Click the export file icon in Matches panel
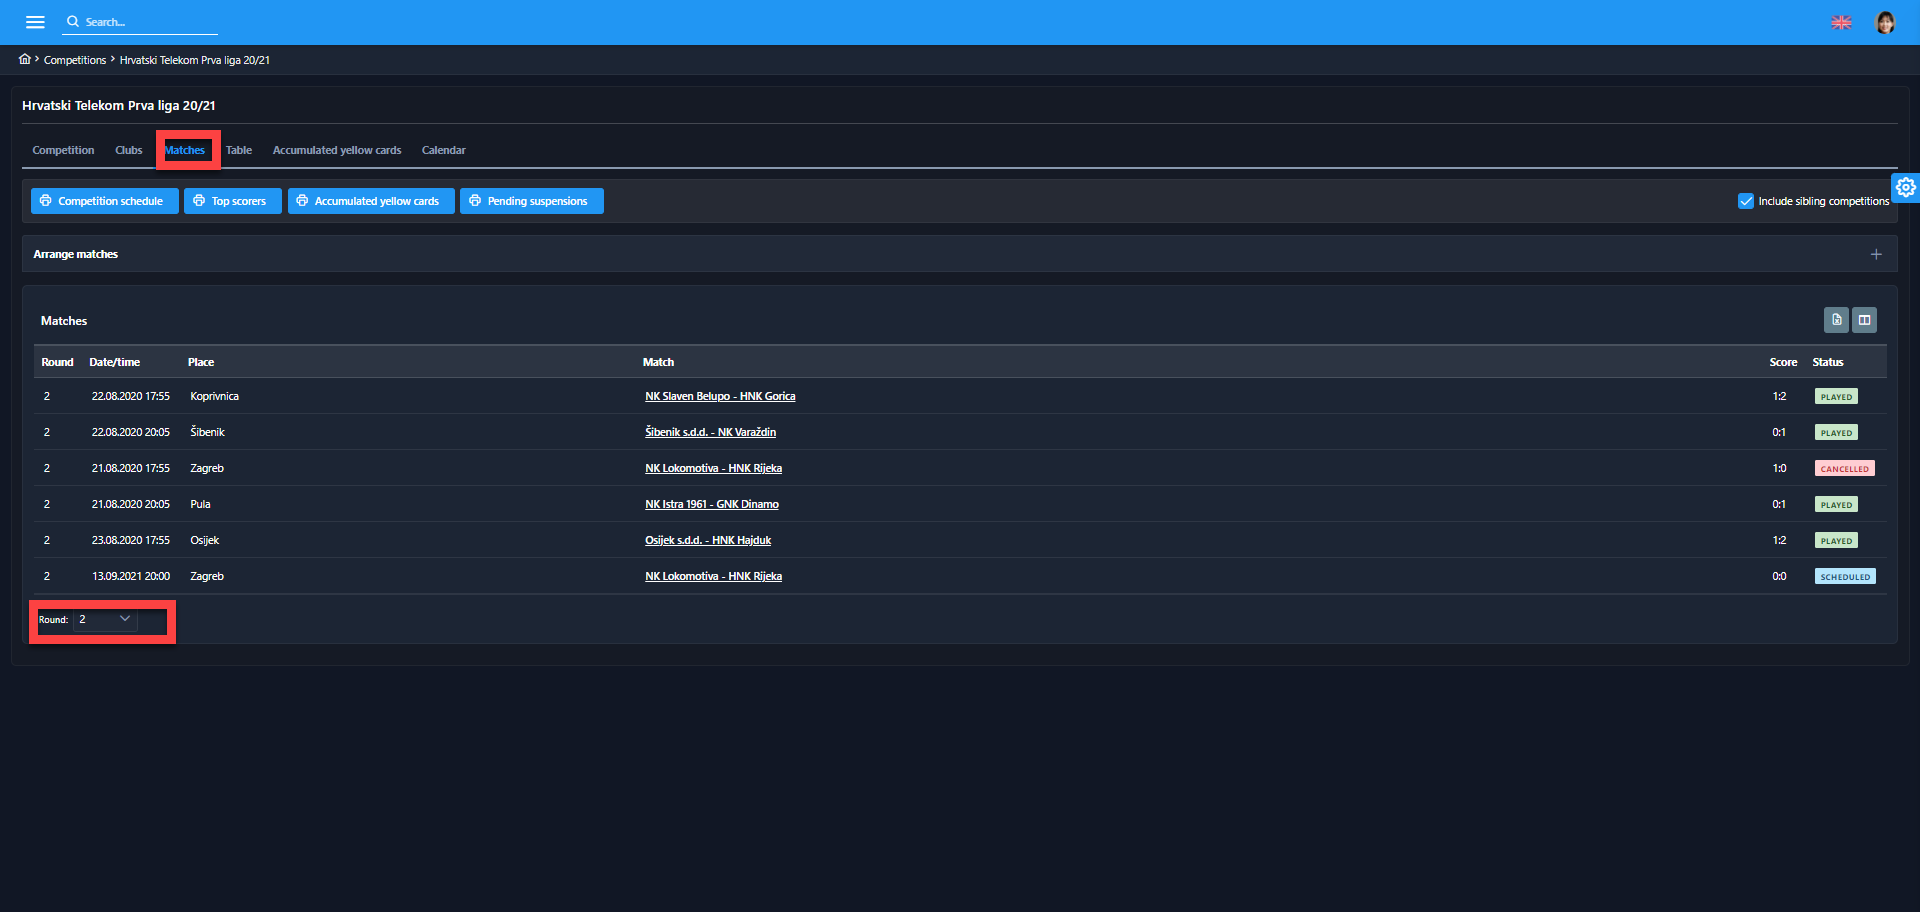Viewport: 1920px width, 912px height. (1836, 320)
